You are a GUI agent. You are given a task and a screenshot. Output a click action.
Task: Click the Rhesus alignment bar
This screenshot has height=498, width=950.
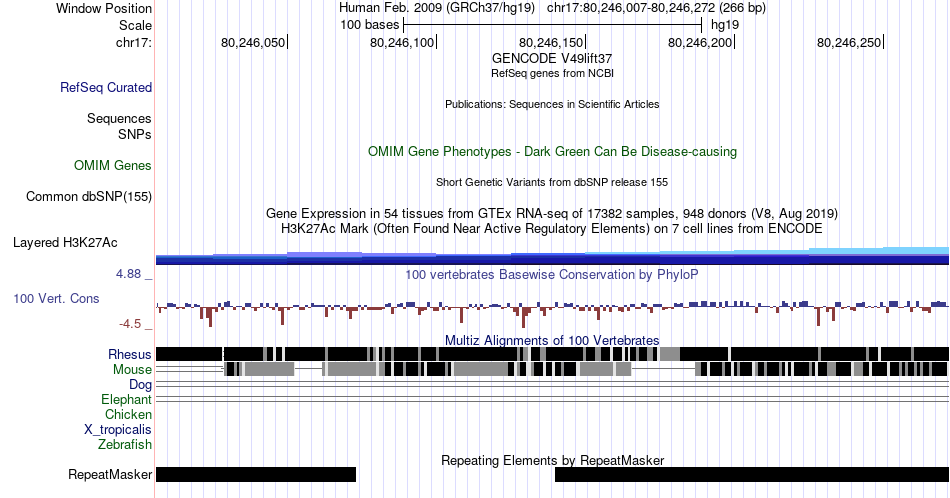click(x=552, y=354)
